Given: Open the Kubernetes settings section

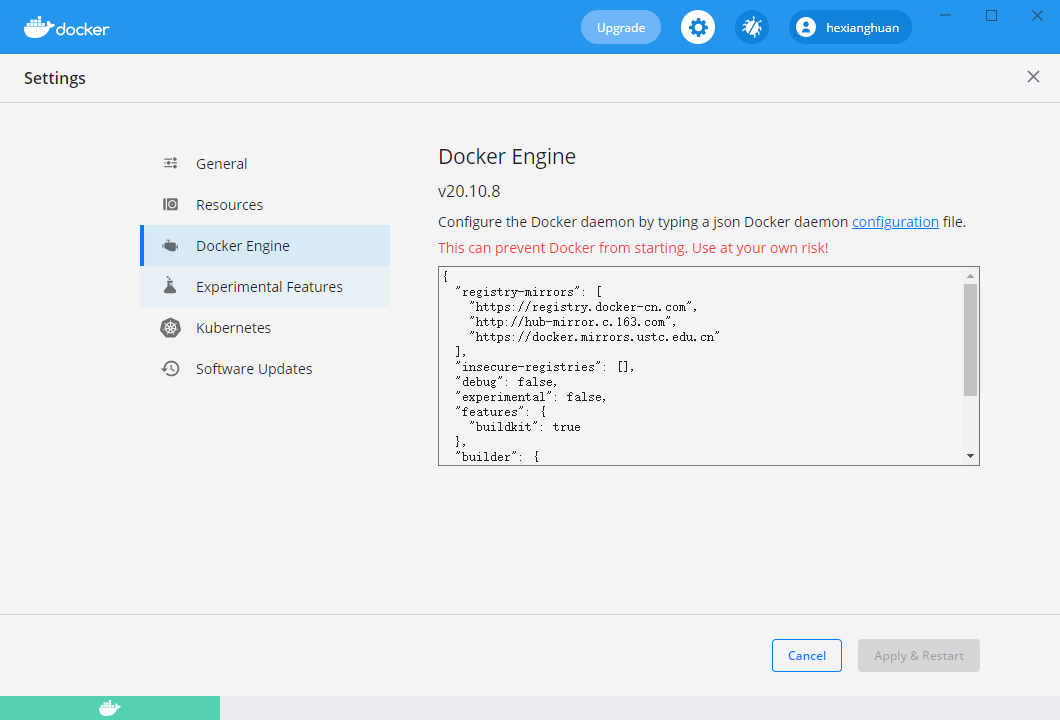Looking at the screenshot, I should 265,328.
